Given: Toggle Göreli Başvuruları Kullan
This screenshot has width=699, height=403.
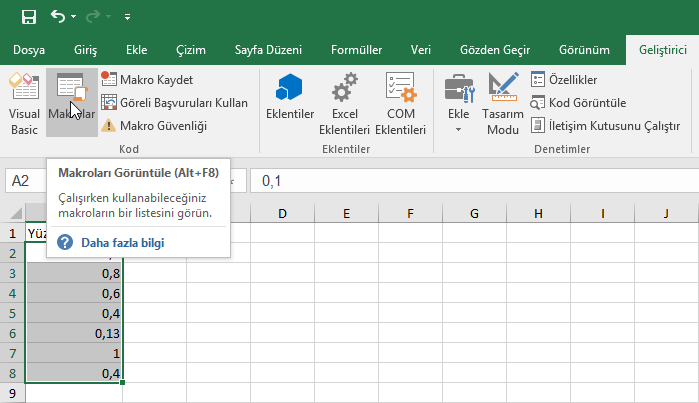Looking at the screenshot, I should 174,103.
